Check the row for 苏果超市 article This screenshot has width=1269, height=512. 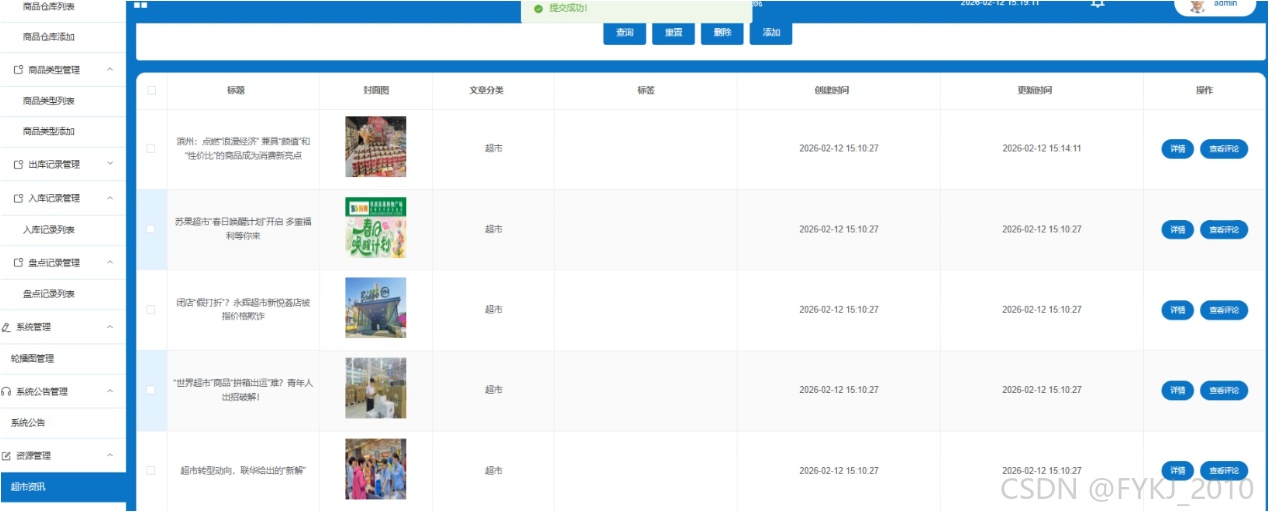click(151, 229)
